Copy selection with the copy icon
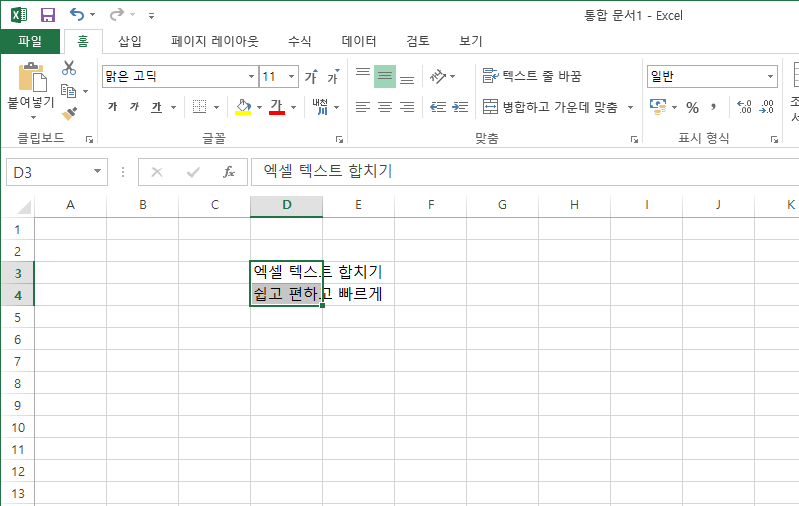 point(69,91)
